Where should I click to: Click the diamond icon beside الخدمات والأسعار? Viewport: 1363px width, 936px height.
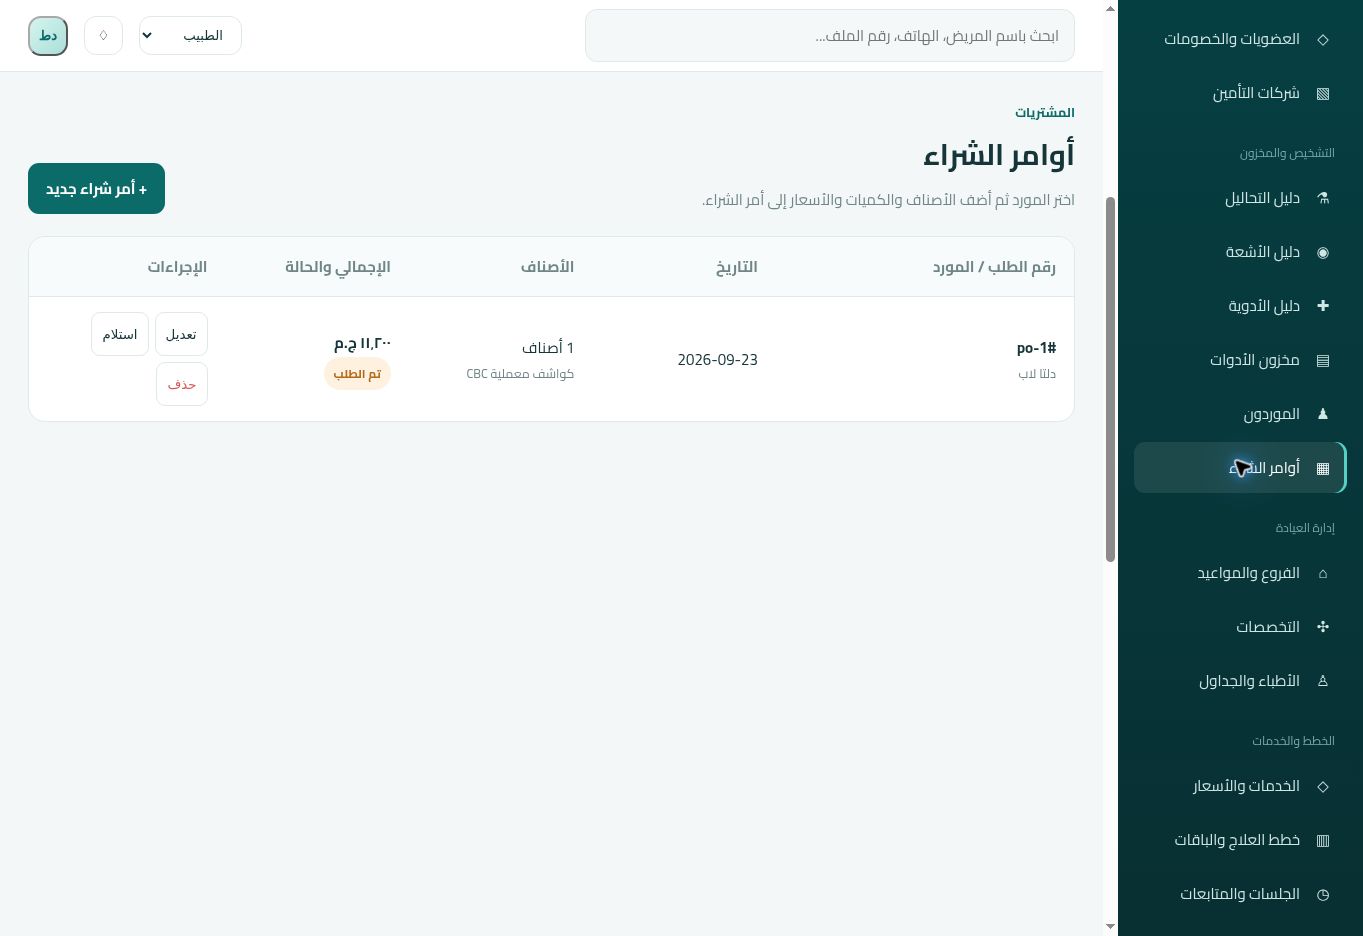[x=1323, y=786]
